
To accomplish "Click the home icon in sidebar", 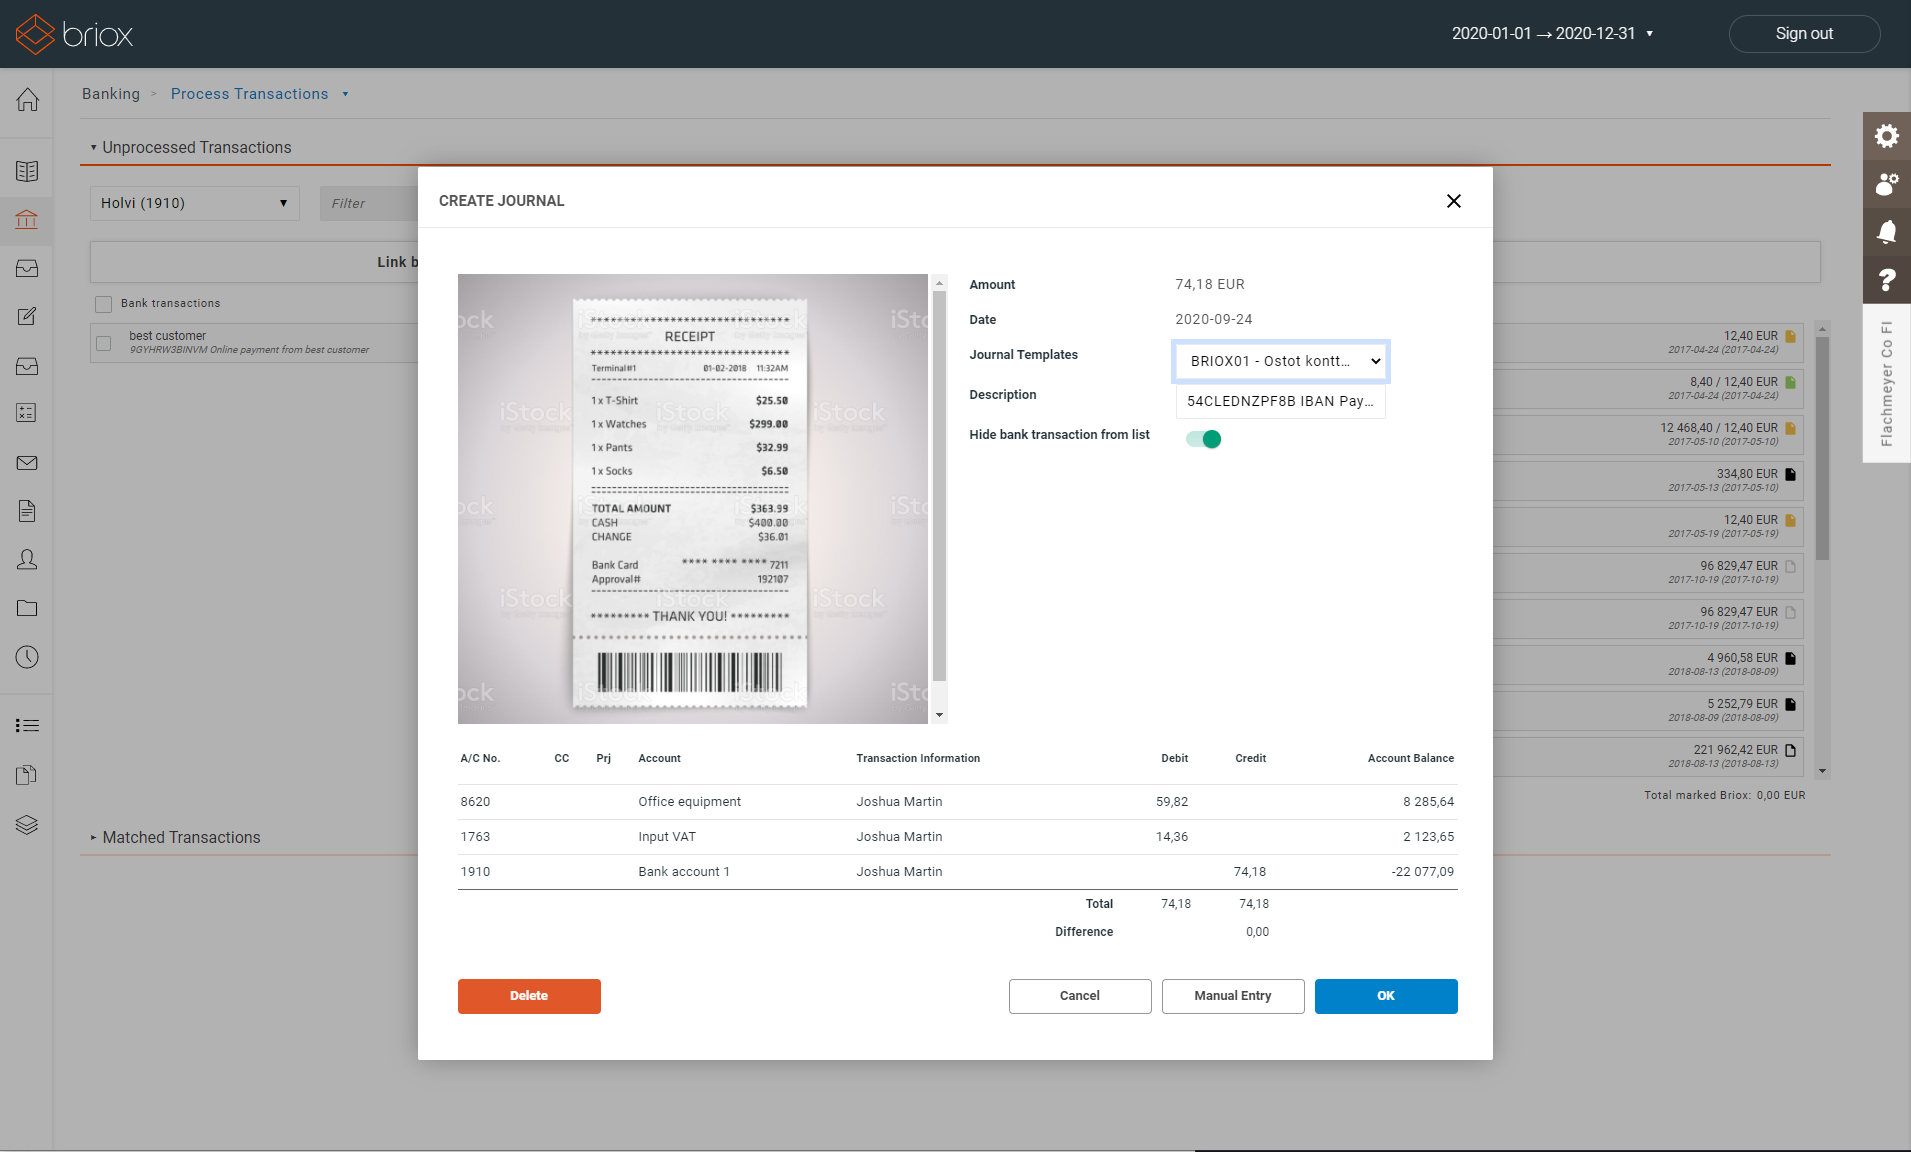I will tap(27, 100).
